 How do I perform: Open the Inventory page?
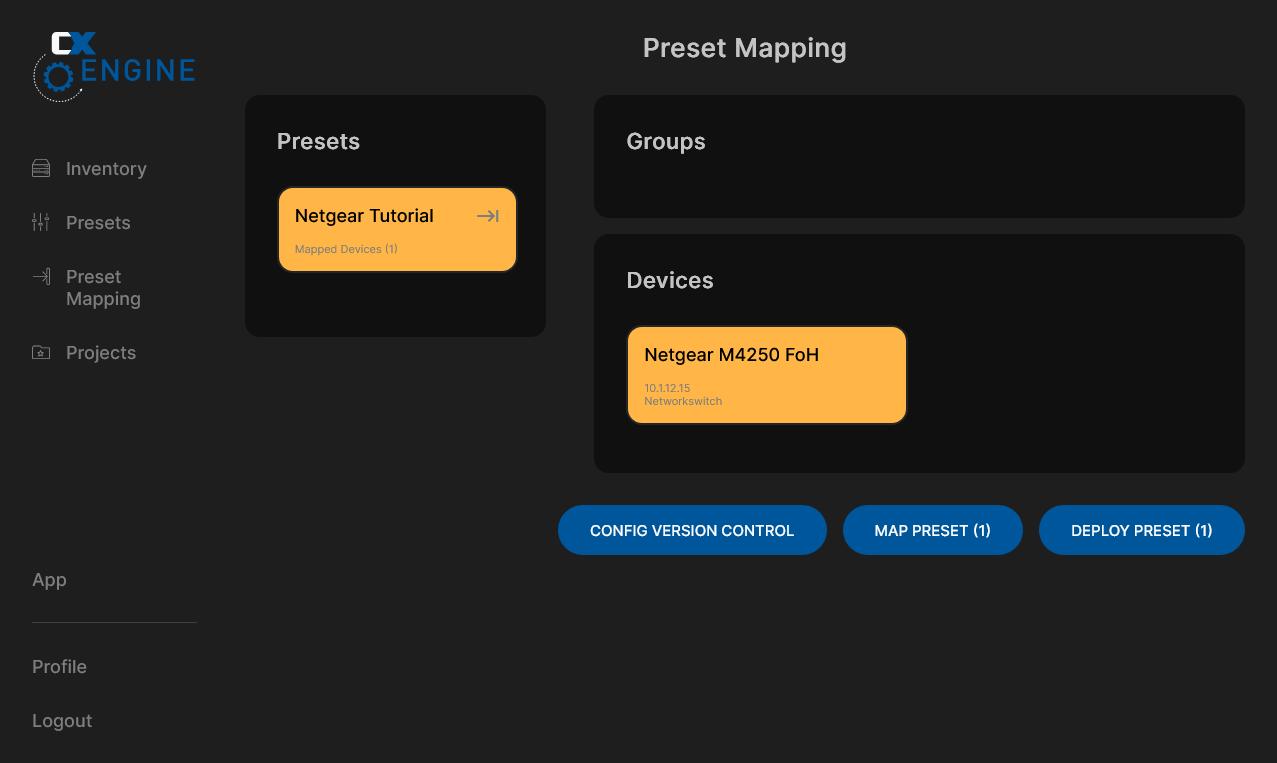point(106,169)
